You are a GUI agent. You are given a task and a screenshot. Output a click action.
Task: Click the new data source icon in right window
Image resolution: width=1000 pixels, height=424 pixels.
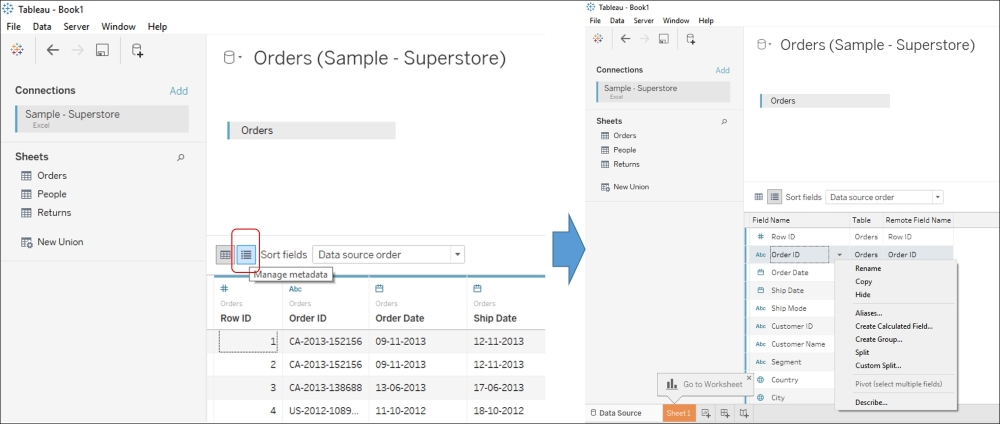point(690,39)
